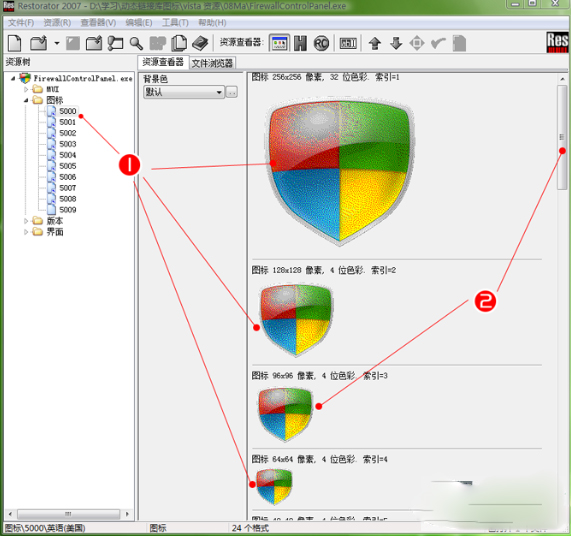Viewport: 571px width, 536px height.
Task: Expand the 版本 folder in resource tree
Action: 26,221
